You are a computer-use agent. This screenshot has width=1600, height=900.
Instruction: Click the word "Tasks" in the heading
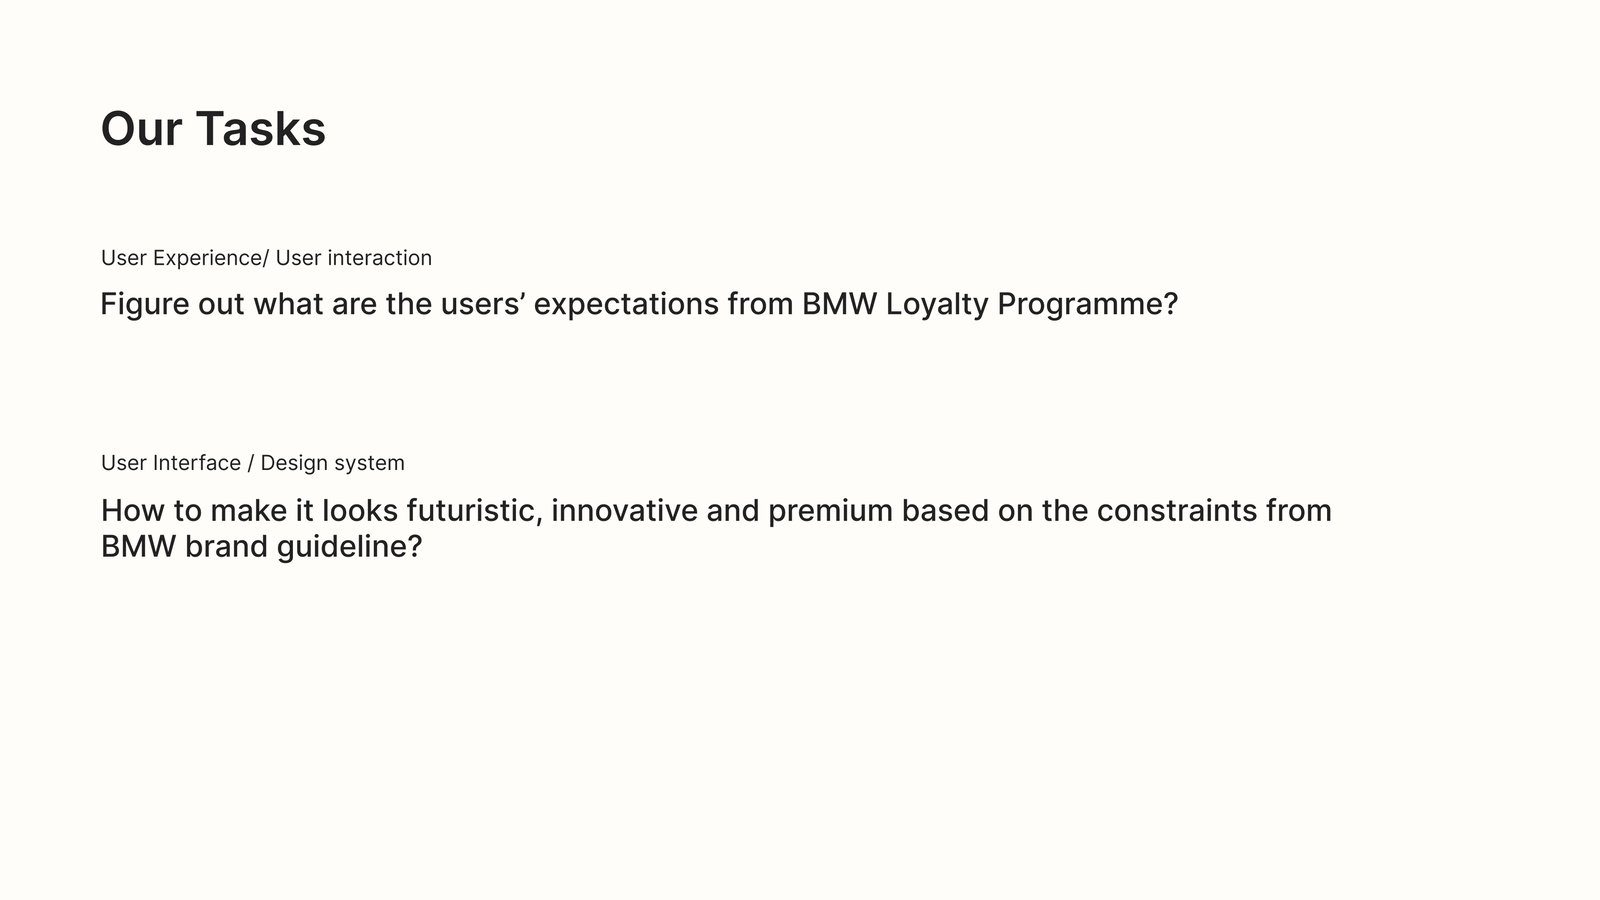click(x=261, y=129)
